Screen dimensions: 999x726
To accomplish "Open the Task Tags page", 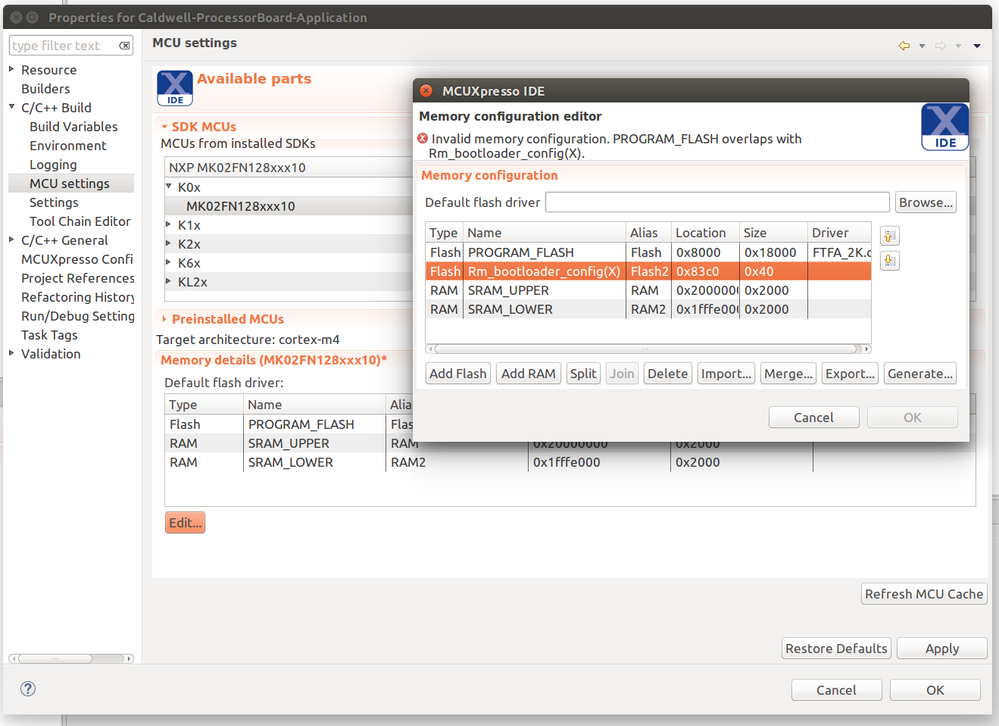I will [49, 335].
